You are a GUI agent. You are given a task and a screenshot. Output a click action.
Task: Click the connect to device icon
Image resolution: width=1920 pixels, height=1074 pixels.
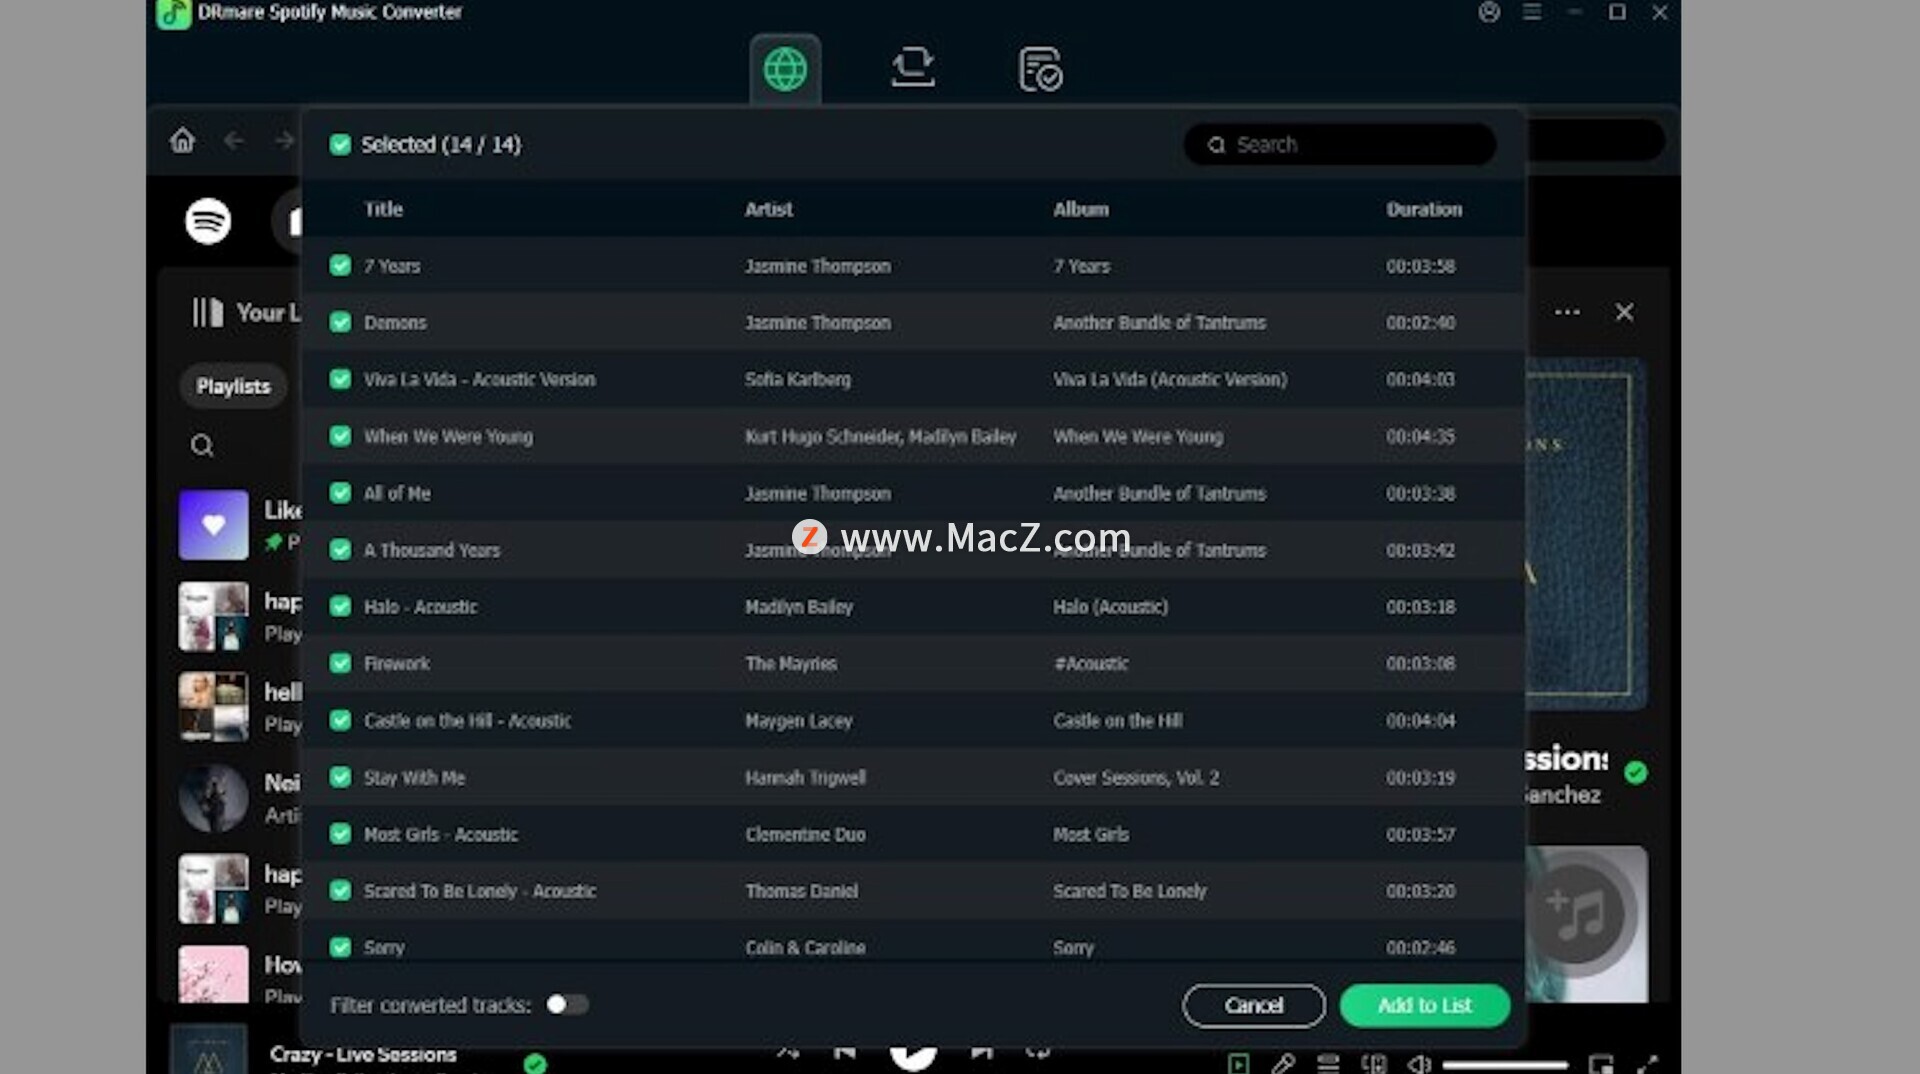[1374, 1064]
